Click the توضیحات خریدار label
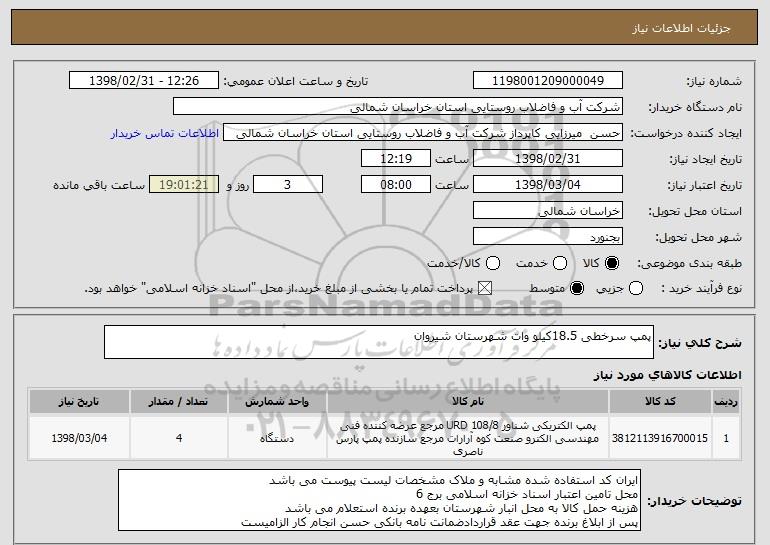Image resolution: width=770 pixels, height=545 pixels. pos(694,501)
